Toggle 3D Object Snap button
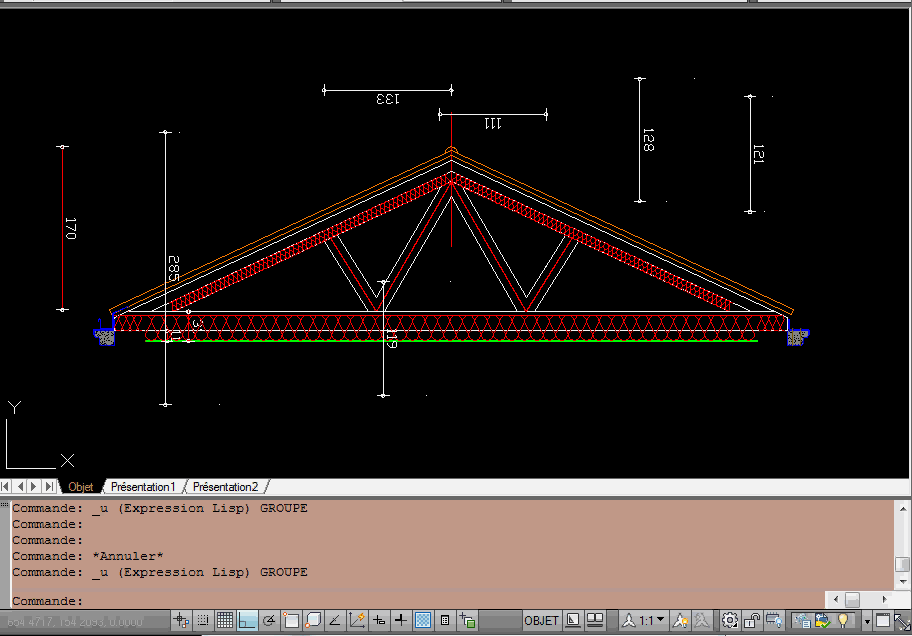The image size is (912, 636). (x=313, y=621)
